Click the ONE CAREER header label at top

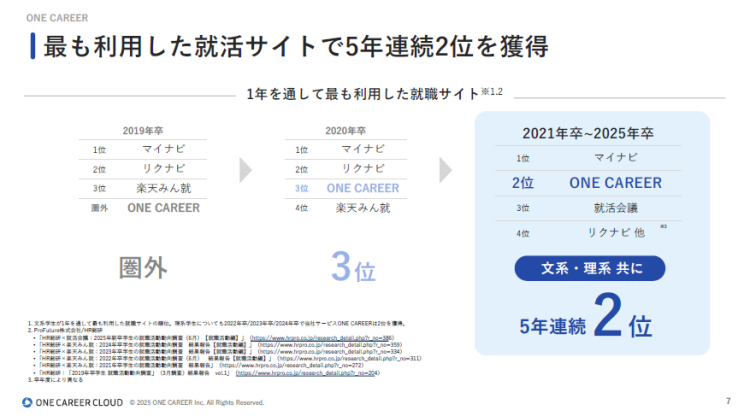[57, 18]
